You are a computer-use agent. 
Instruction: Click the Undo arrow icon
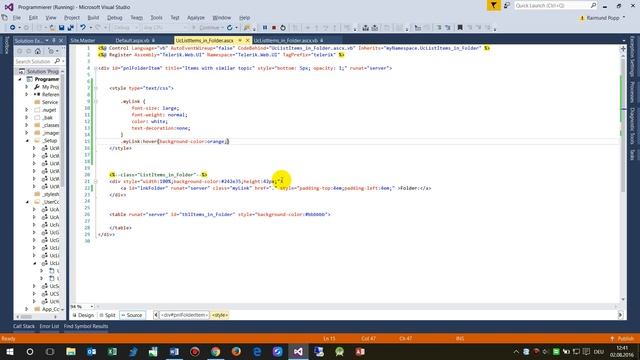(83, 28)
